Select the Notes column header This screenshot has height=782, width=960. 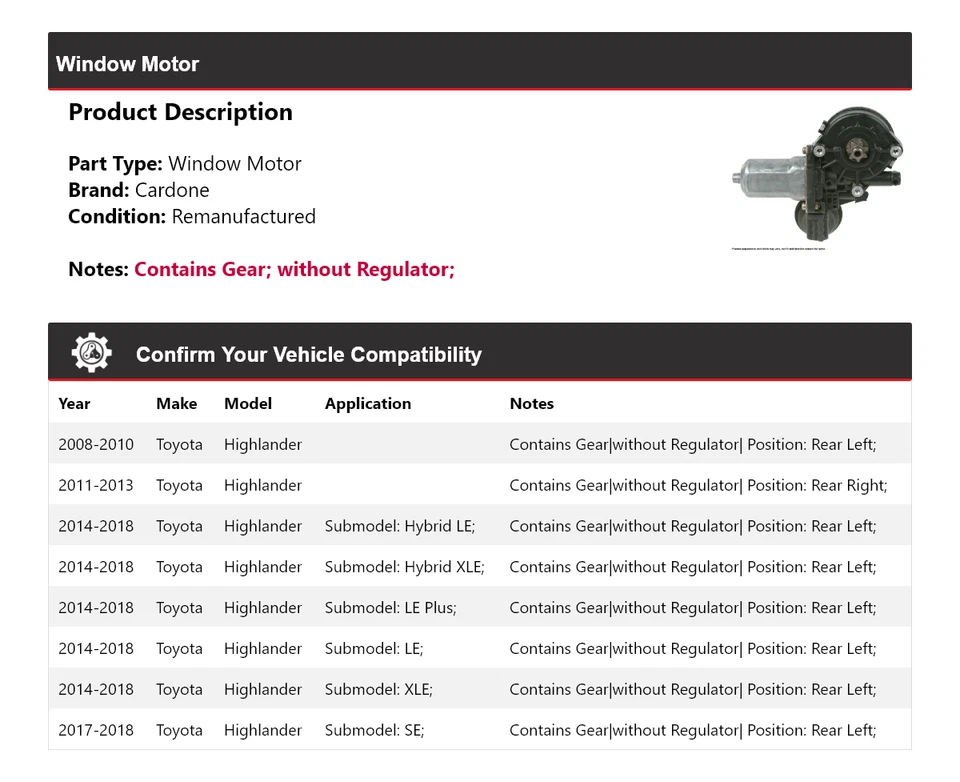click(531, 404)
